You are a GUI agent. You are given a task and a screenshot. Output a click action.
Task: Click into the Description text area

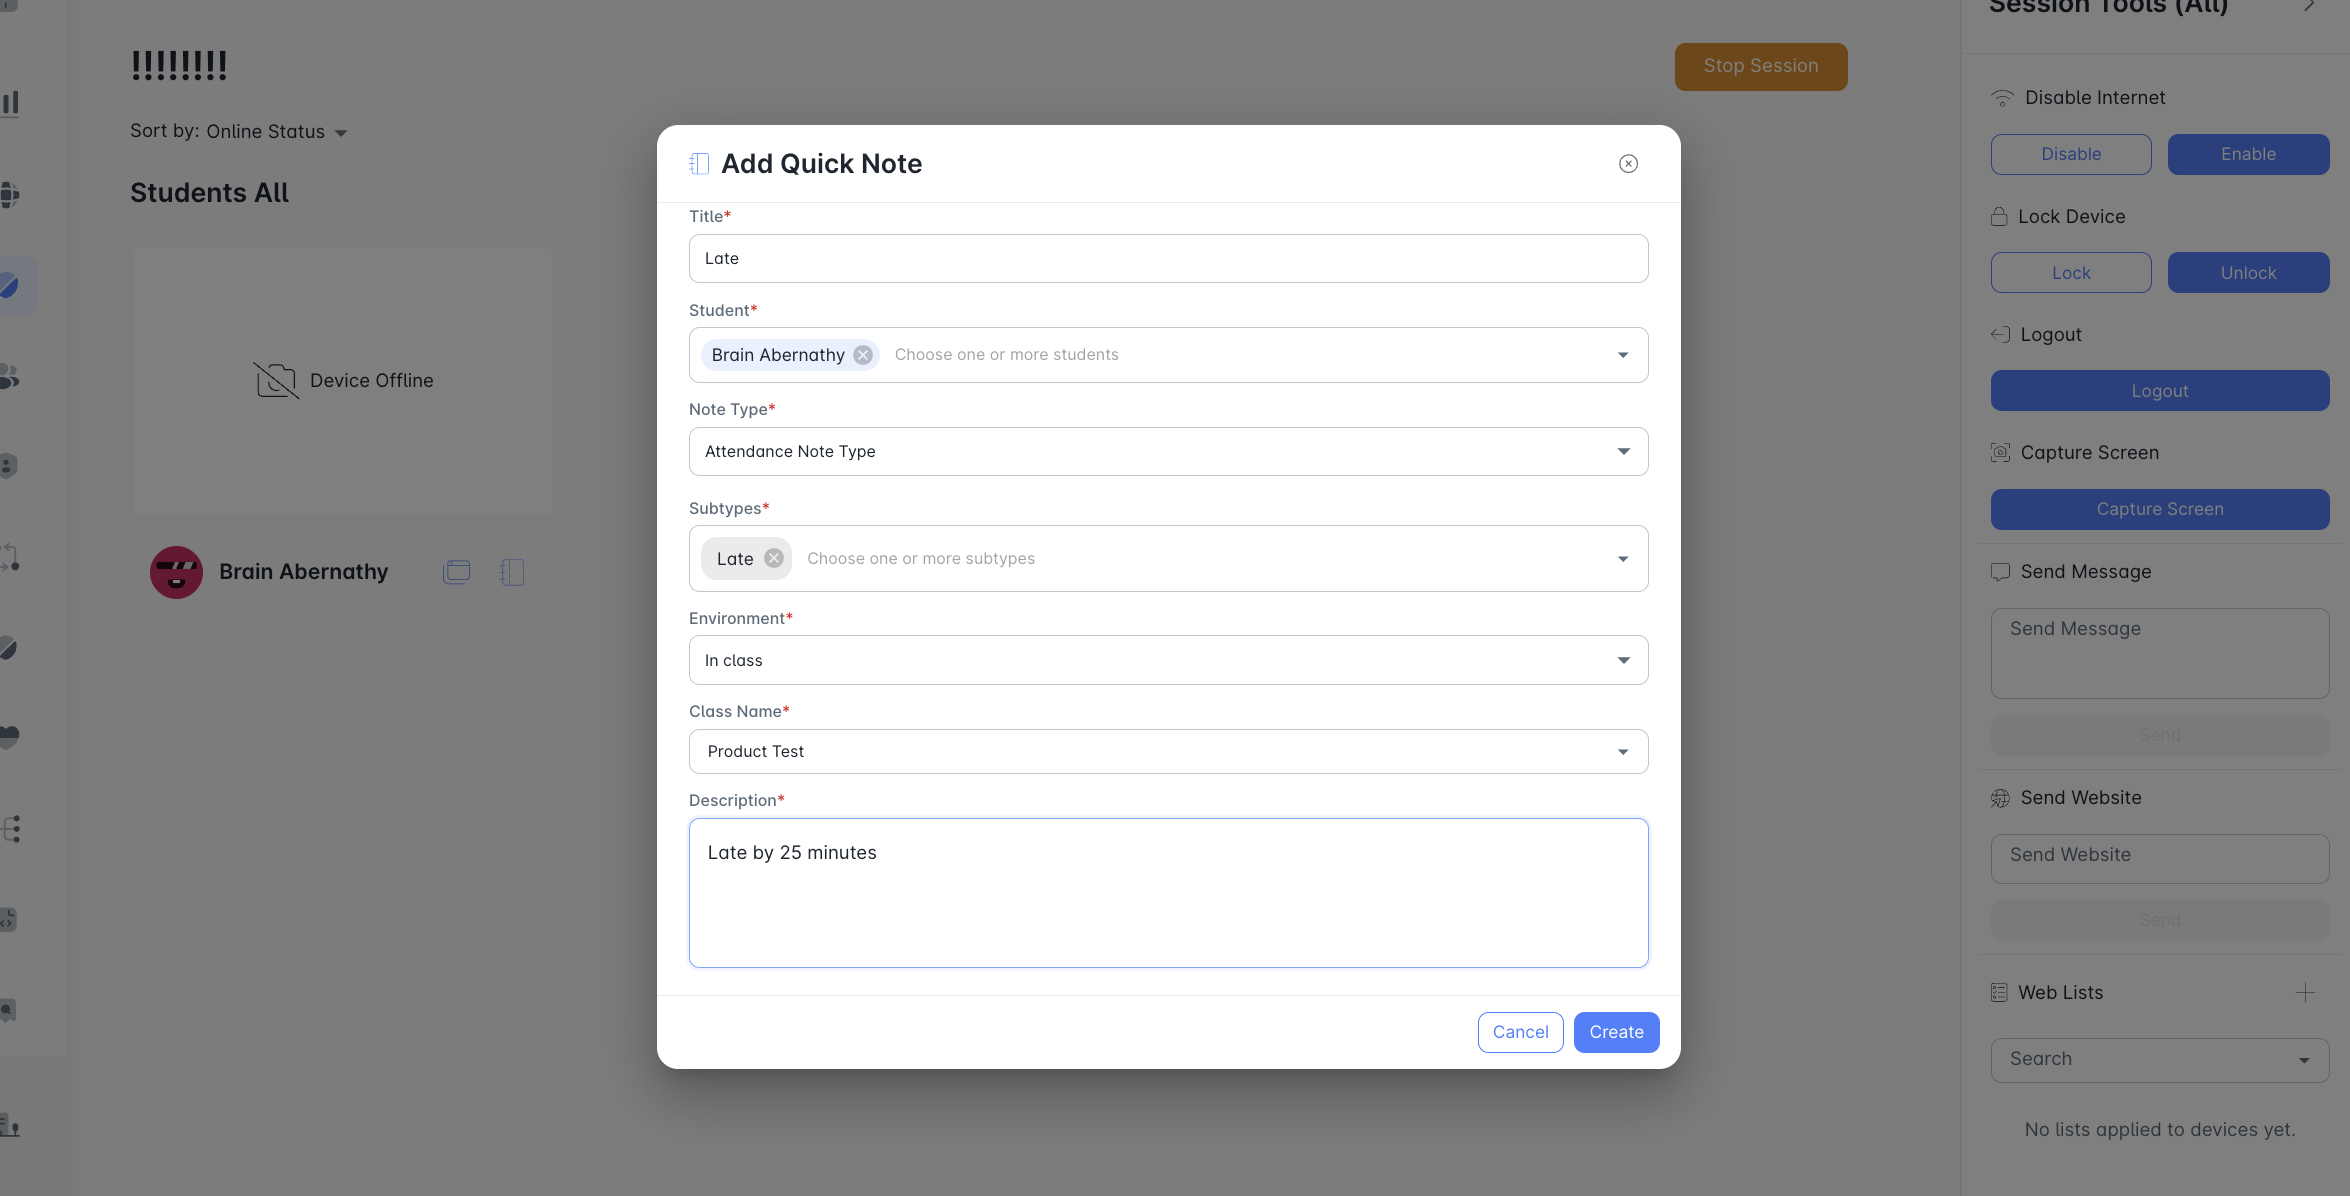pos(1168,893)
